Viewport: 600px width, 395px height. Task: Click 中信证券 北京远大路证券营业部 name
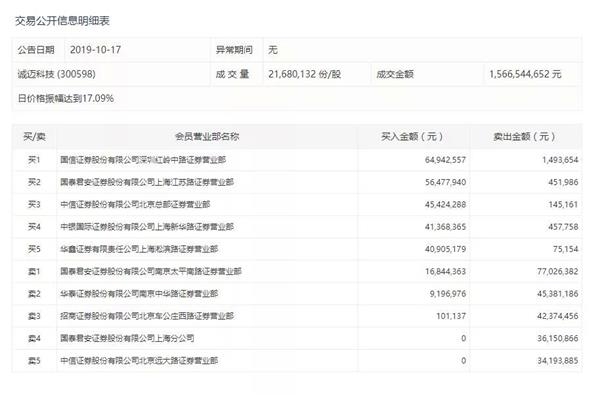tap(139, 361)
